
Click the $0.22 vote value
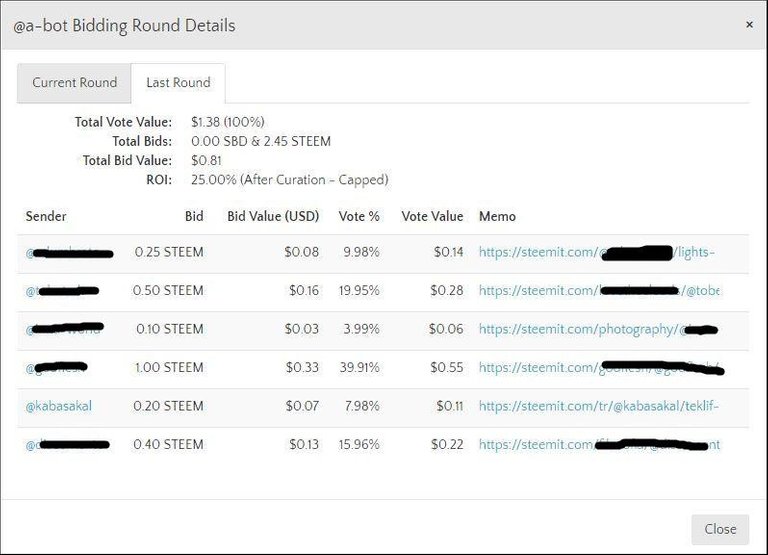[447, 445]
